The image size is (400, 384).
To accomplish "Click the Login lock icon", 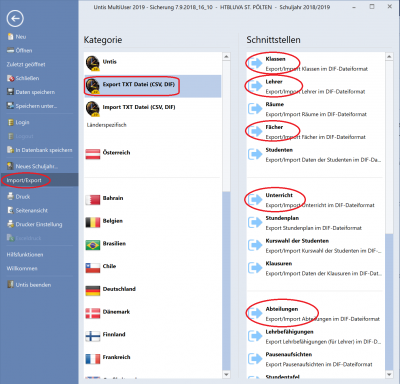I will [10, 122].
